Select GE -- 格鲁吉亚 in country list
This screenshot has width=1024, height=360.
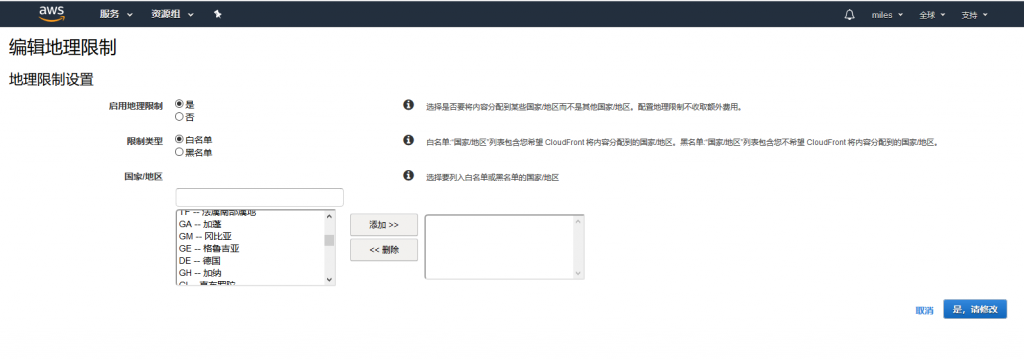pyautogui.click(x=249, y=248)
